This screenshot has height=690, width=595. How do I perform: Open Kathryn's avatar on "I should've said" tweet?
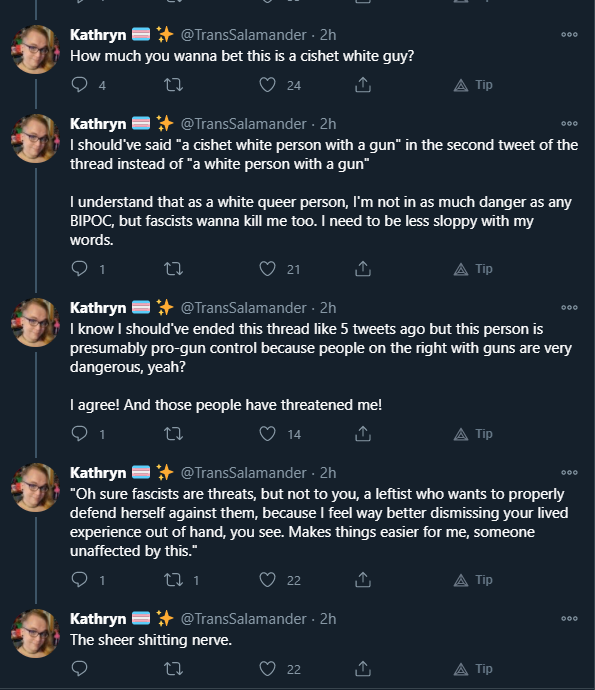click(x=35, y=138)
